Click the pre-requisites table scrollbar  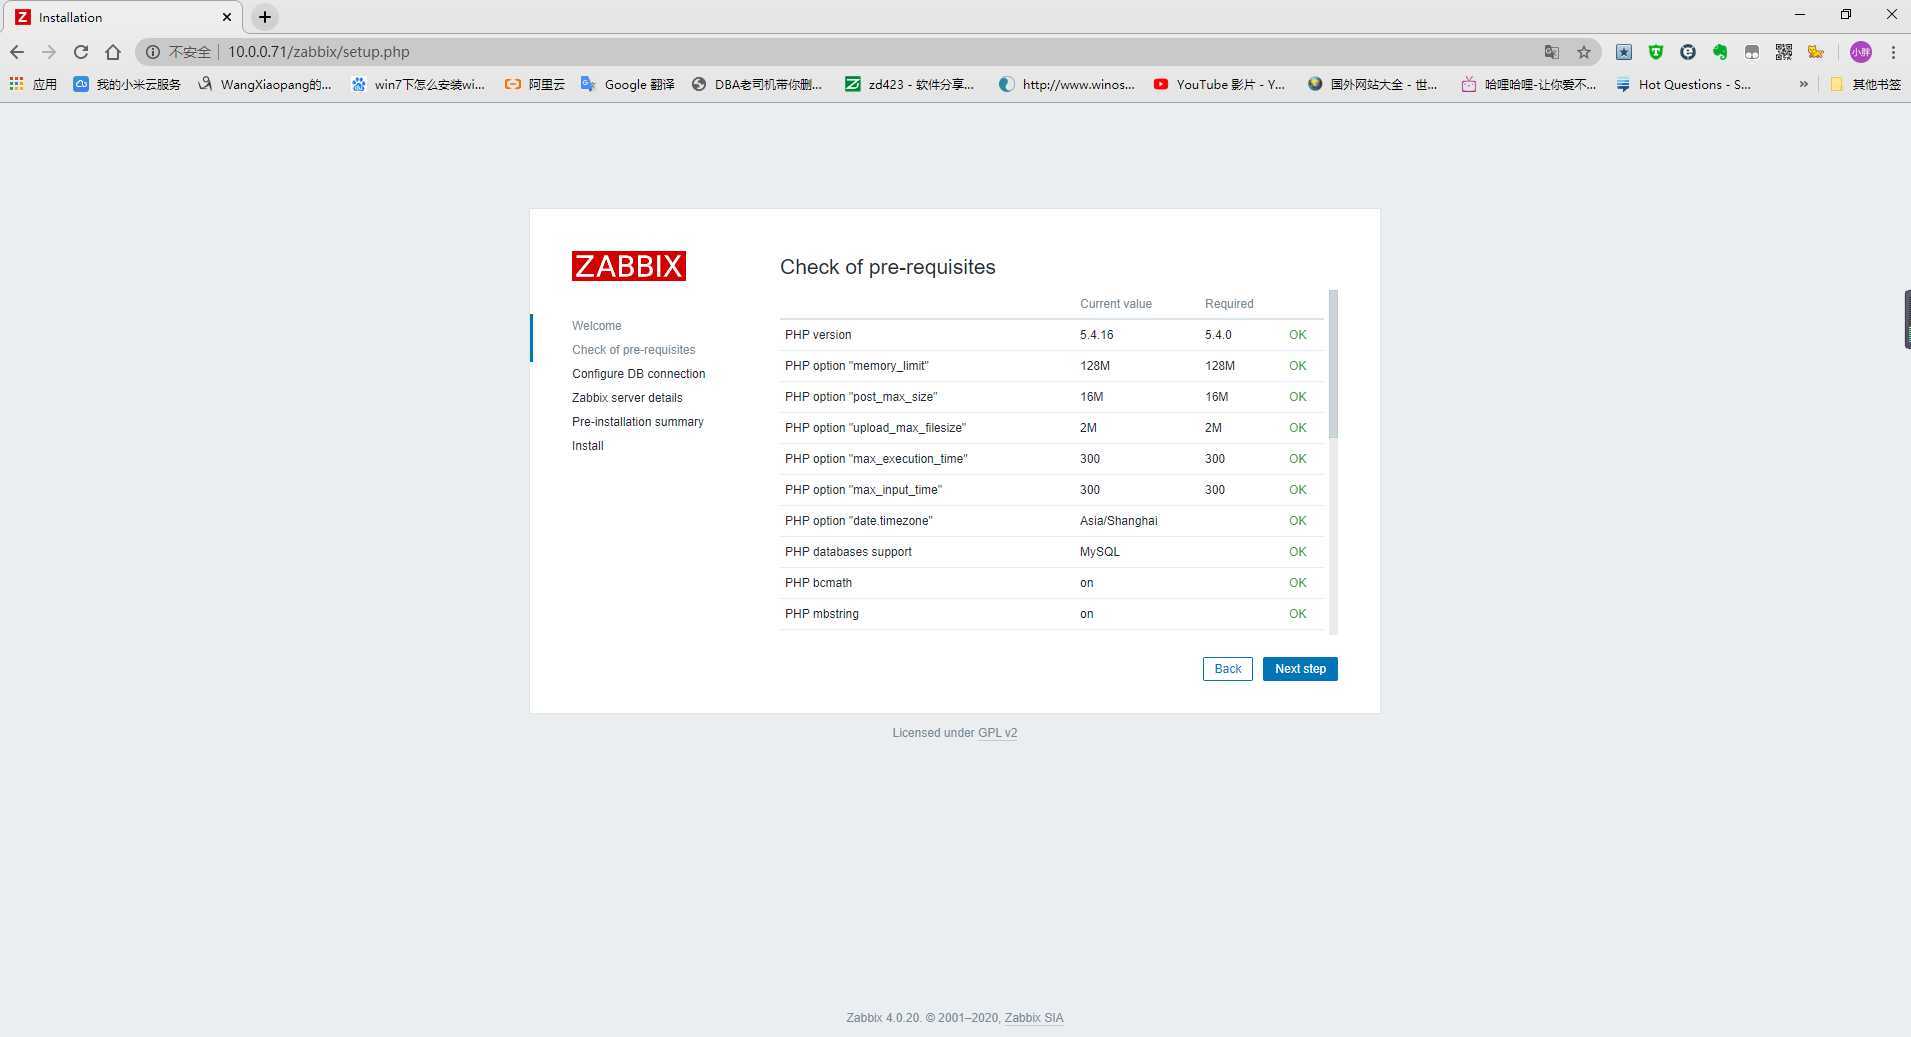[x=1333, y=363]
